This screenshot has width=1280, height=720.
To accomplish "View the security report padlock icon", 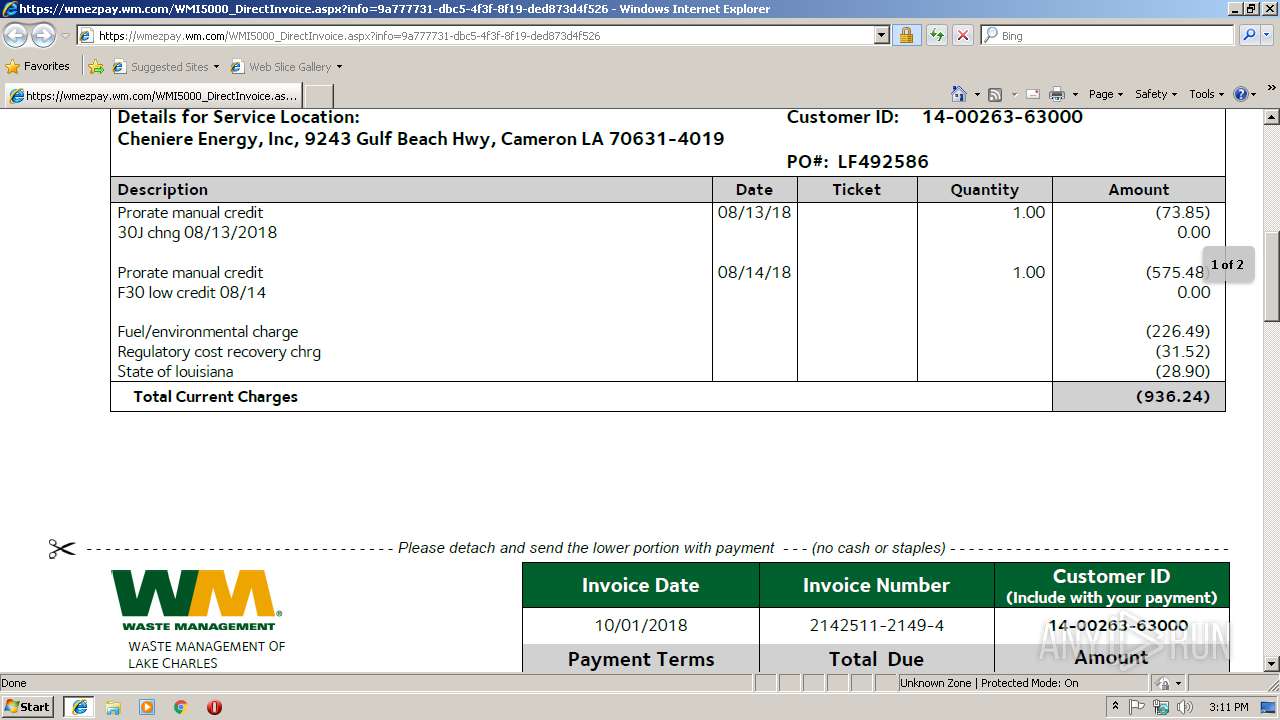I will [x=906, y=36].
